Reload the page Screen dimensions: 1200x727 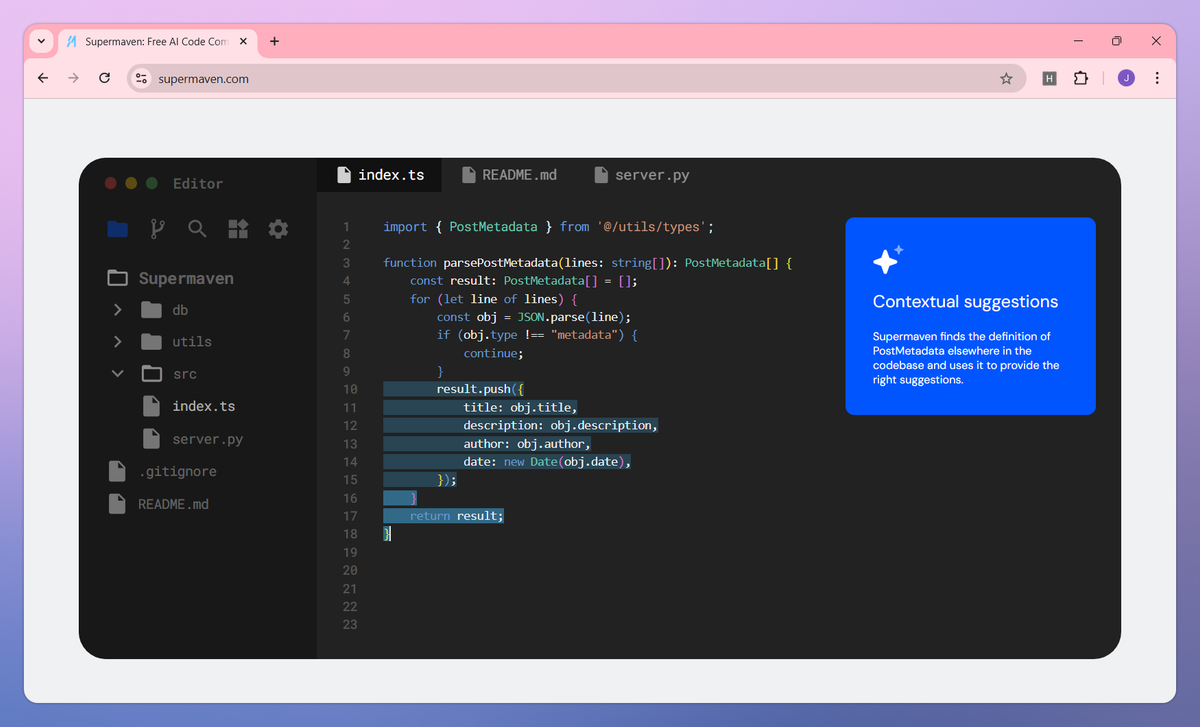click(x=104, y=78)
